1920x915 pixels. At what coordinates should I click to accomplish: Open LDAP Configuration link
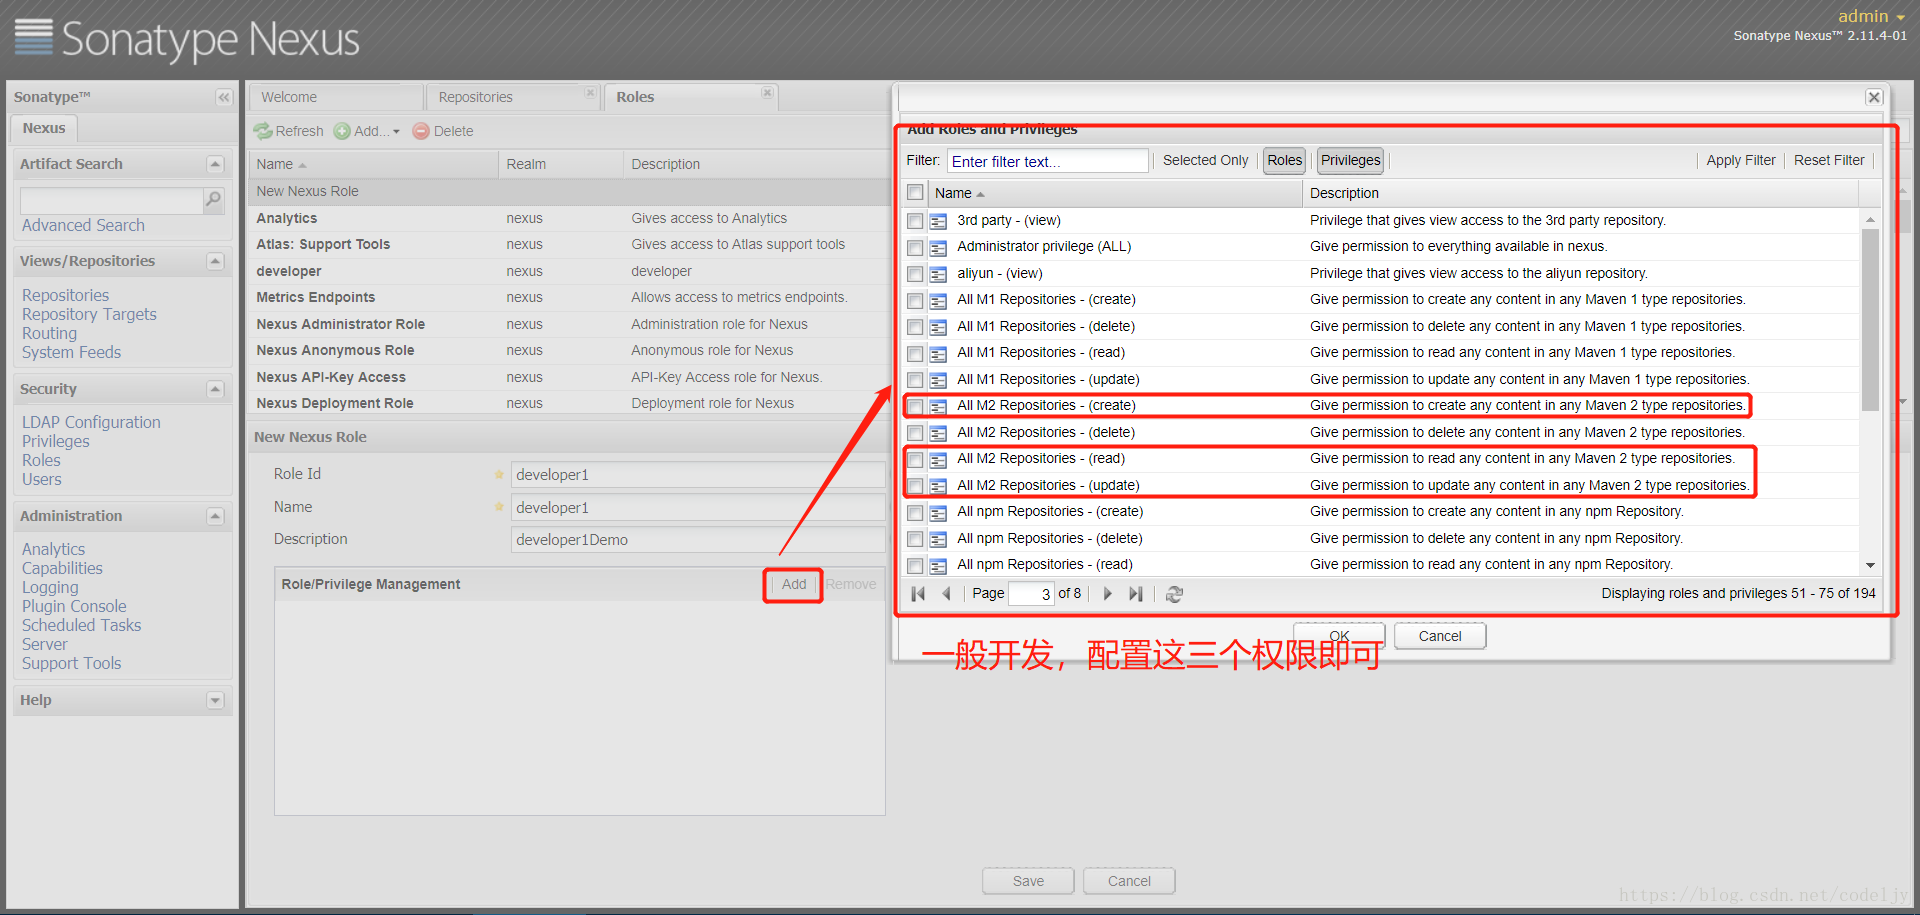coord(91,423)
